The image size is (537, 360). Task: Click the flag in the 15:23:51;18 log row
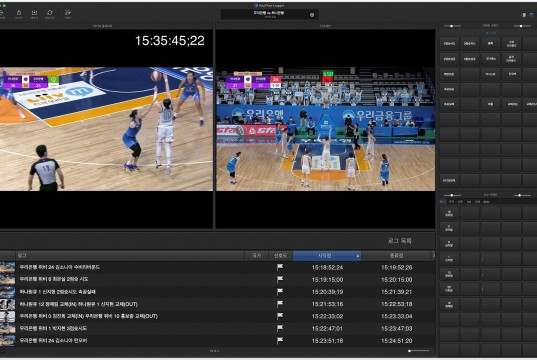pyautogui.click(x=280, y=340)
